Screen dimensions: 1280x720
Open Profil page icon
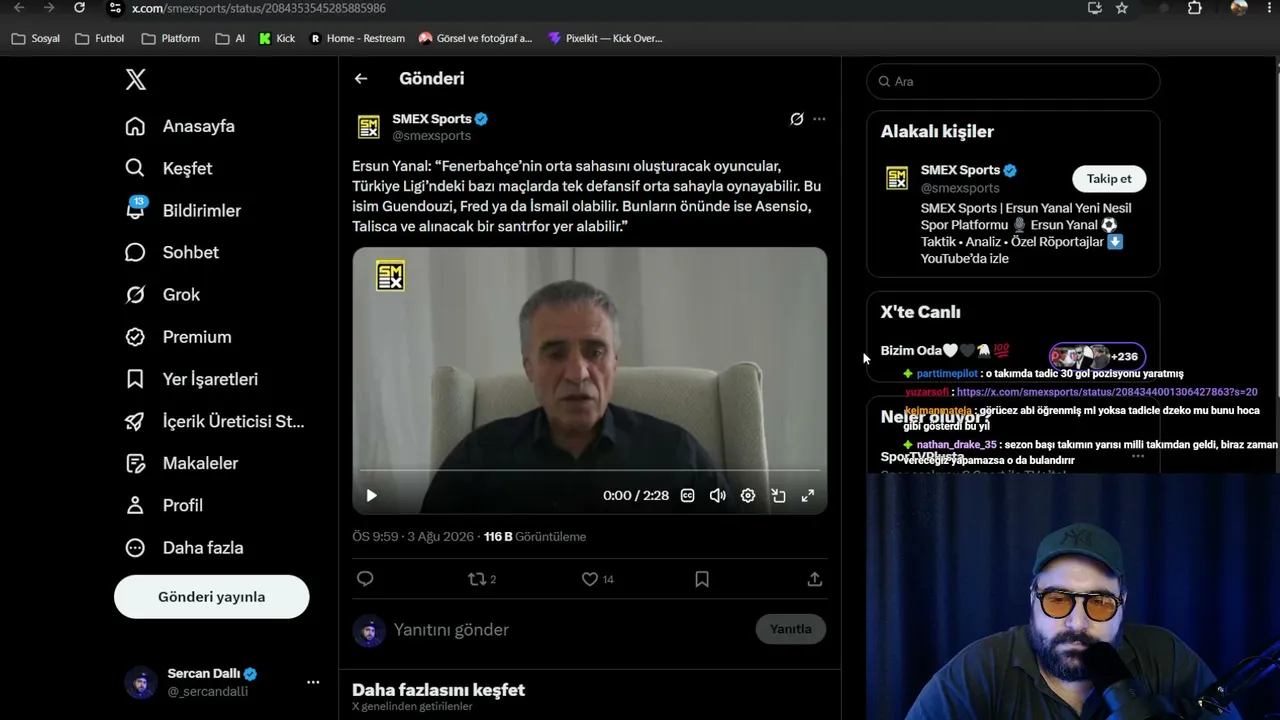(135, 505)
